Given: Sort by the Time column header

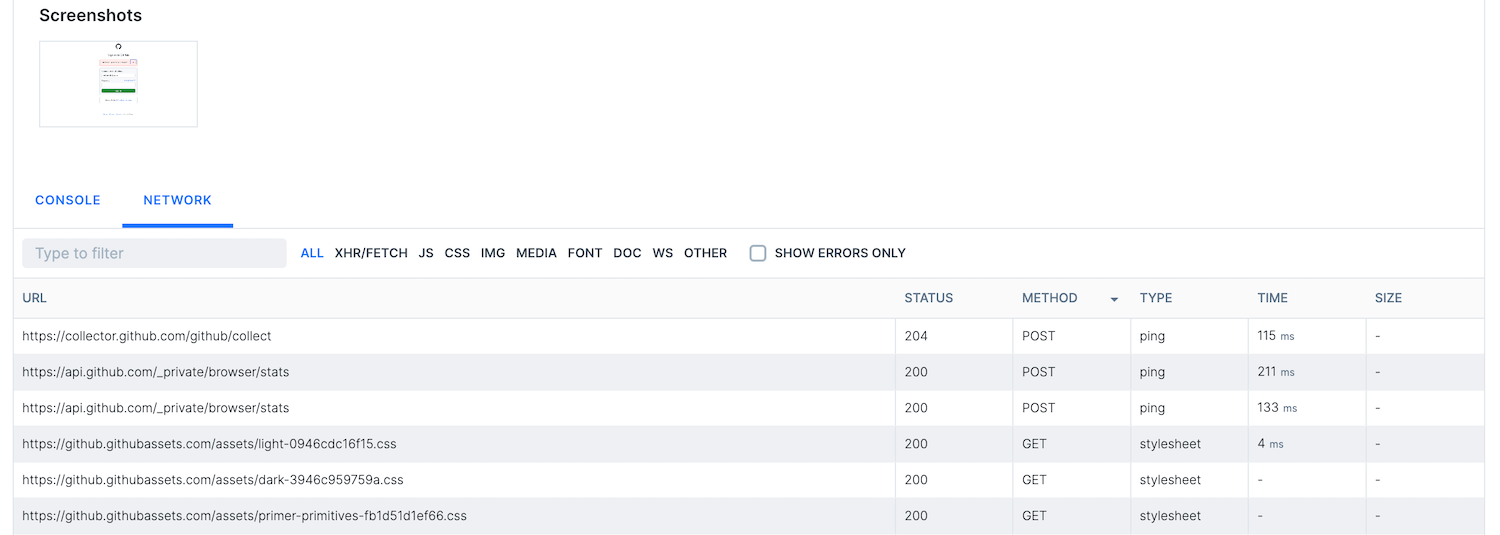Looking at the screenshot, I should tap(1272, 298).
